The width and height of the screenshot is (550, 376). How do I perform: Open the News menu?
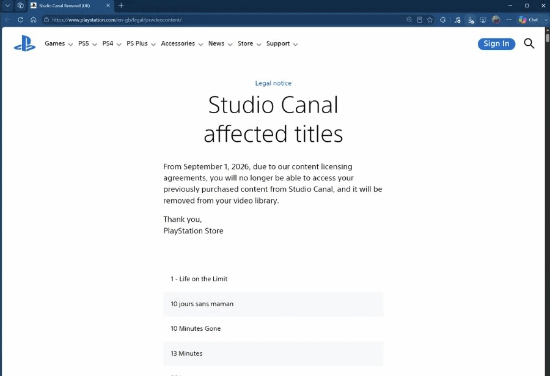pyautogui.click(x=220, y=44)
